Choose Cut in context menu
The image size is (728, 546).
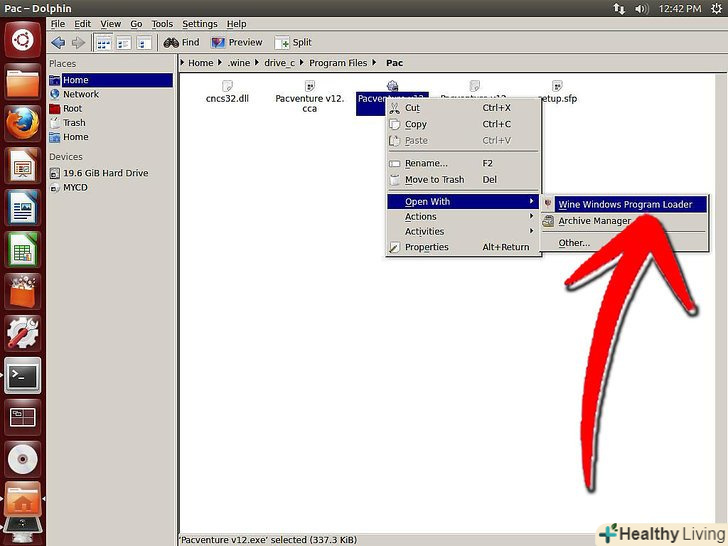point(463,108)
